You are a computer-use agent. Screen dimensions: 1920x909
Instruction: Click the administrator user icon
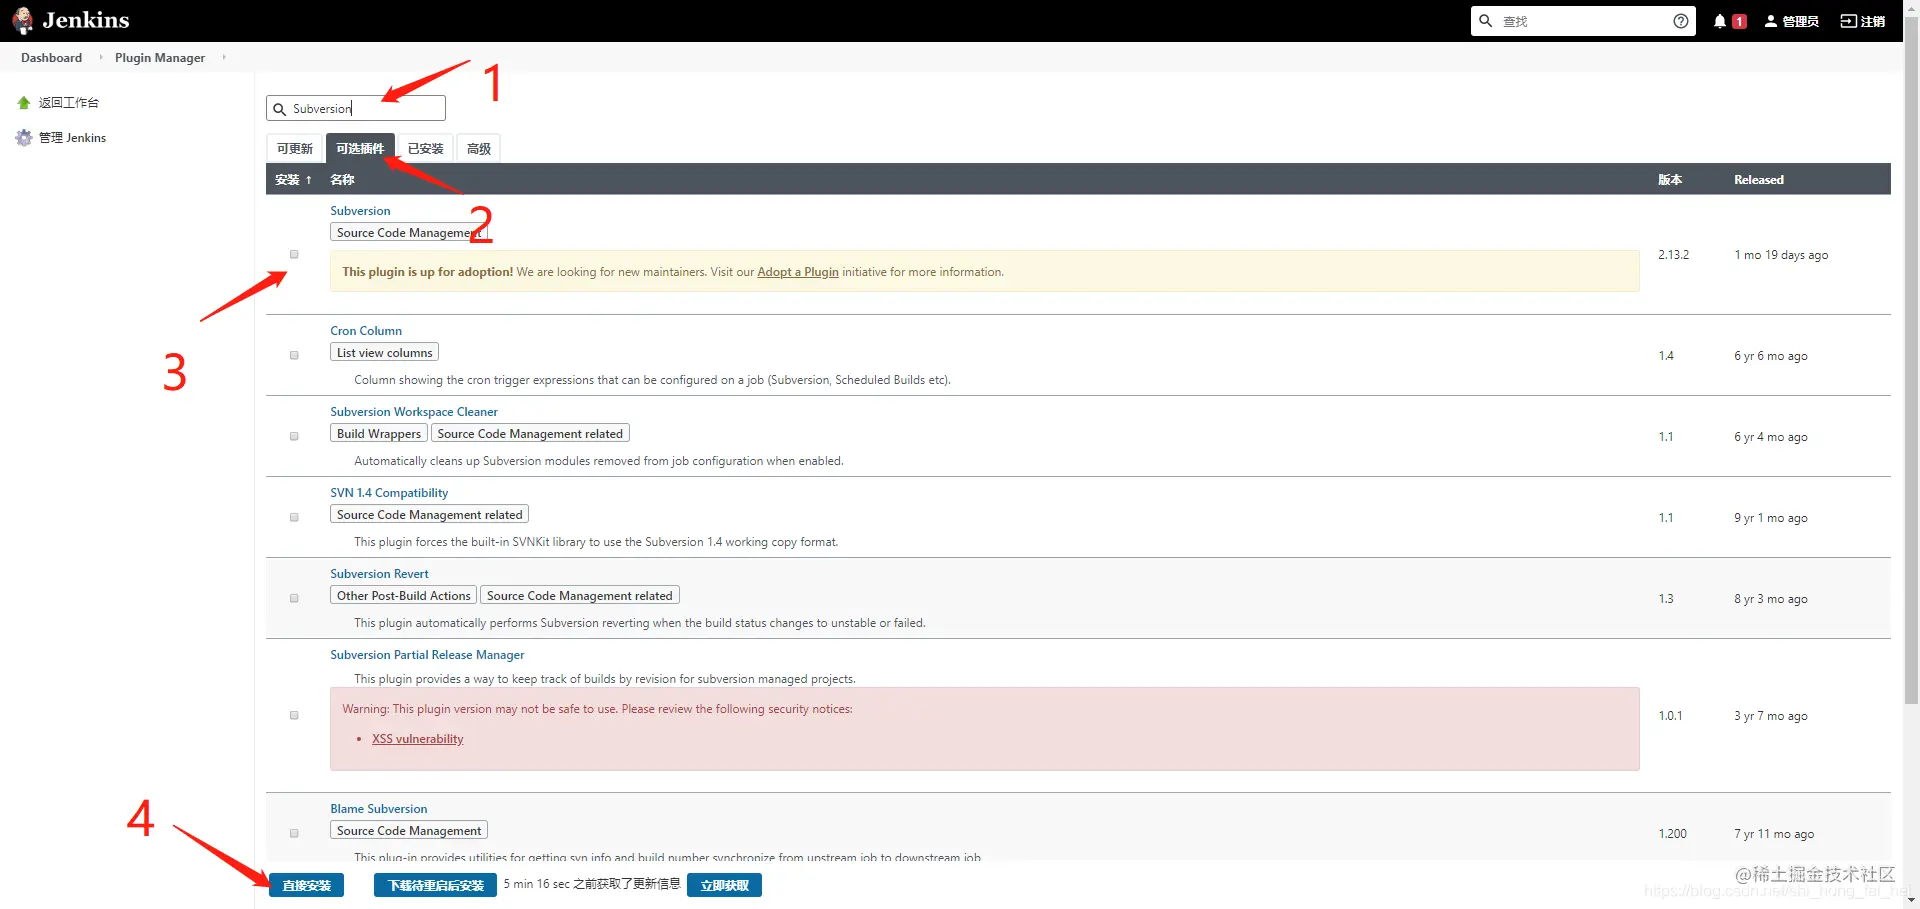click(1771, 21)
